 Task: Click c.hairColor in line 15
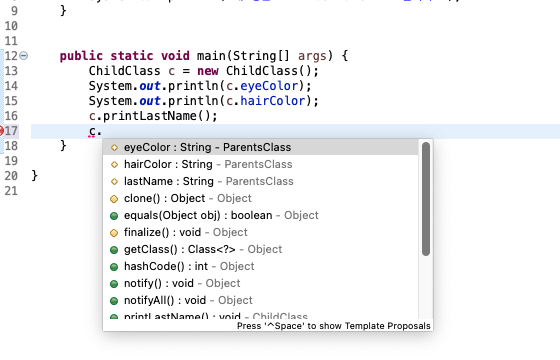pyautogui.click(x=266, y=101)
